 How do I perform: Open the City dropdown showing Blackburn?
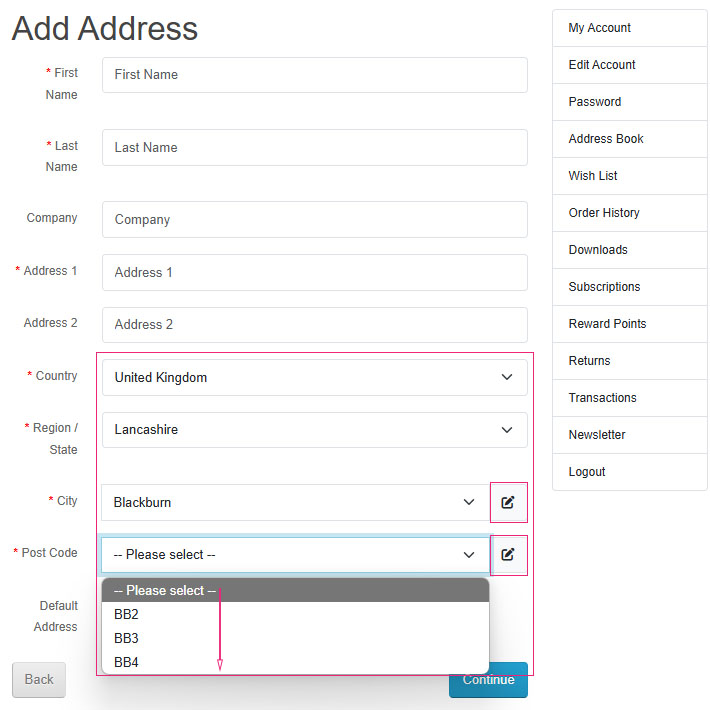[x=294, y=502]
